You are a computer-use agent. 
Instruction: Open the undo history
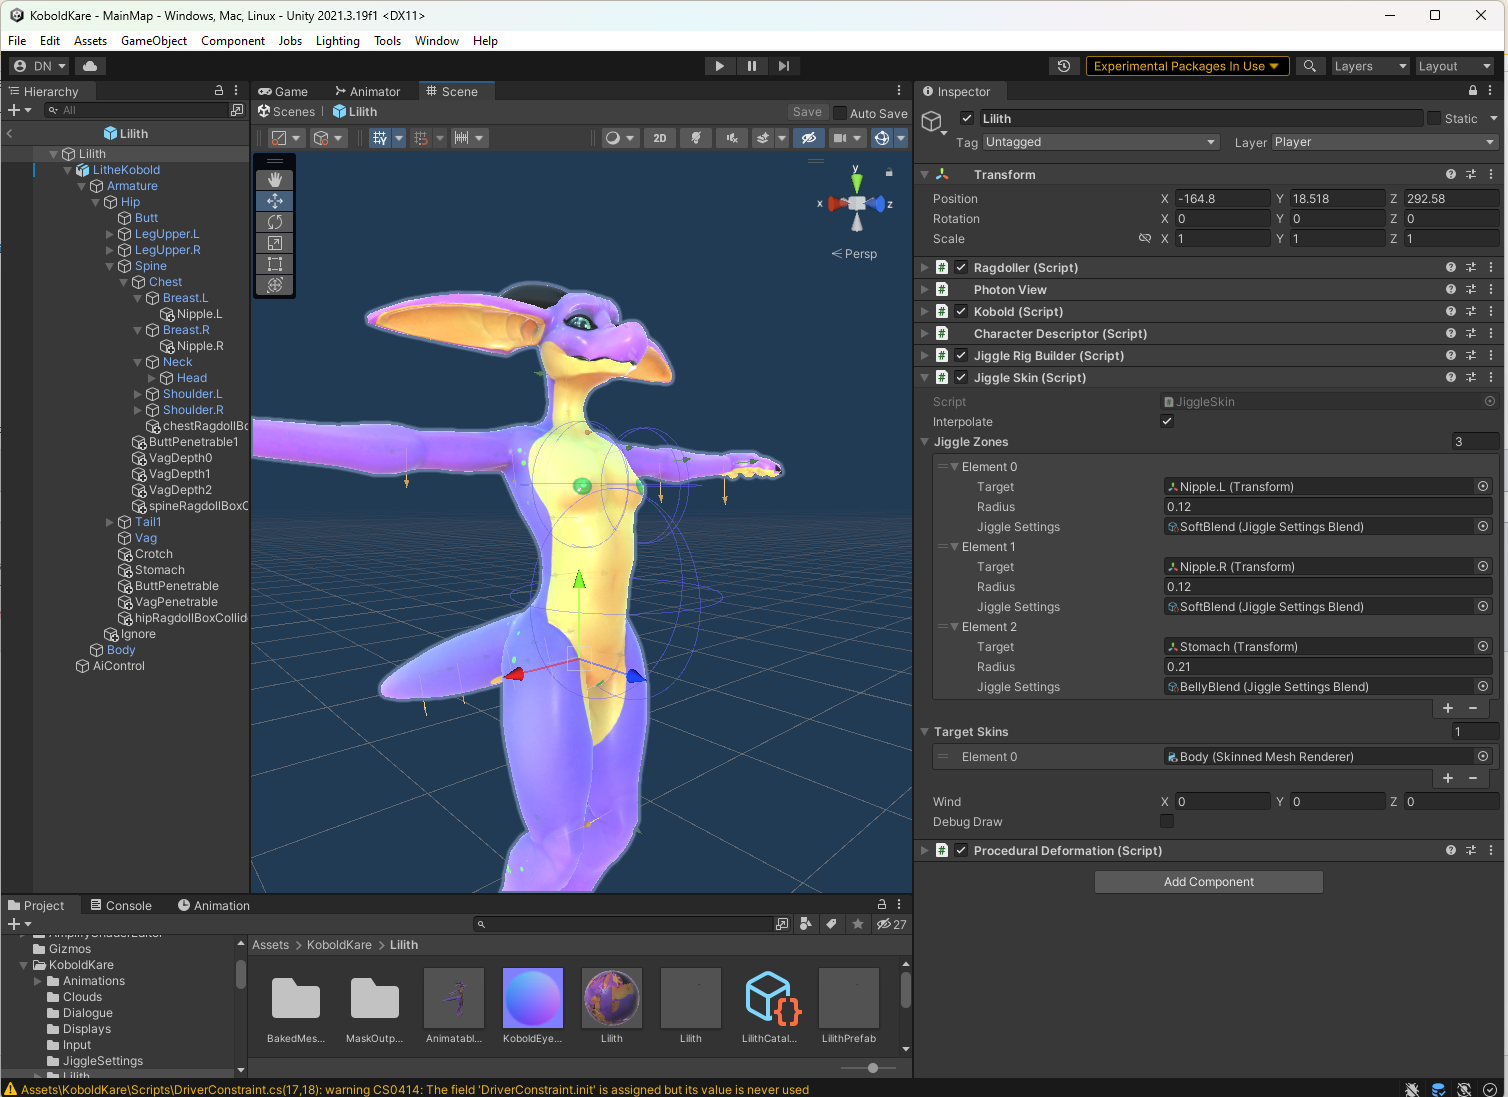pyautogui.click(x=1064, y=66)
